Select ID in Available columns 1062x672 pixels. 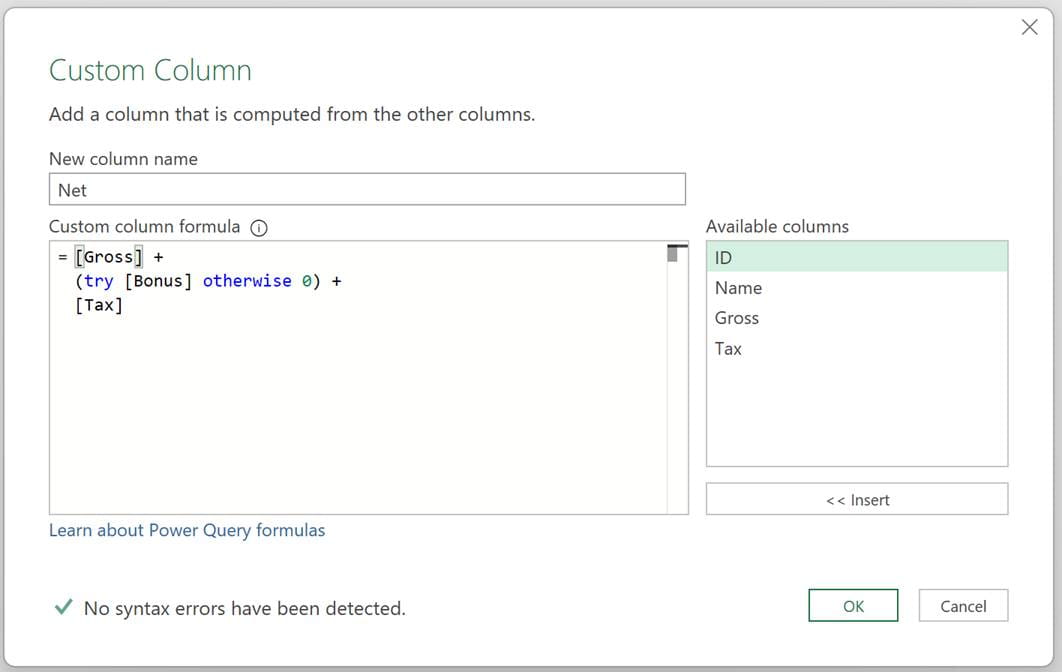[857, 257]
